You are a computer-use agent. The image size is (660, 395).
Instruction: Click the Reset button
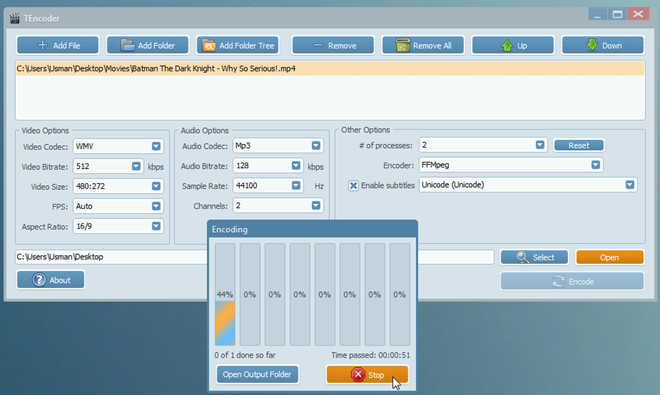pyautogui.click(x=579, y=145)
